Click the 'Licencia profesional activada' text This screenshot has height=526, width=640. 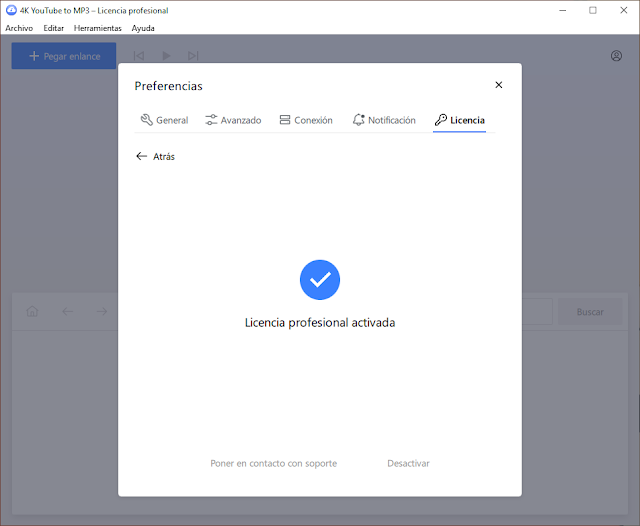pos(320,323)
